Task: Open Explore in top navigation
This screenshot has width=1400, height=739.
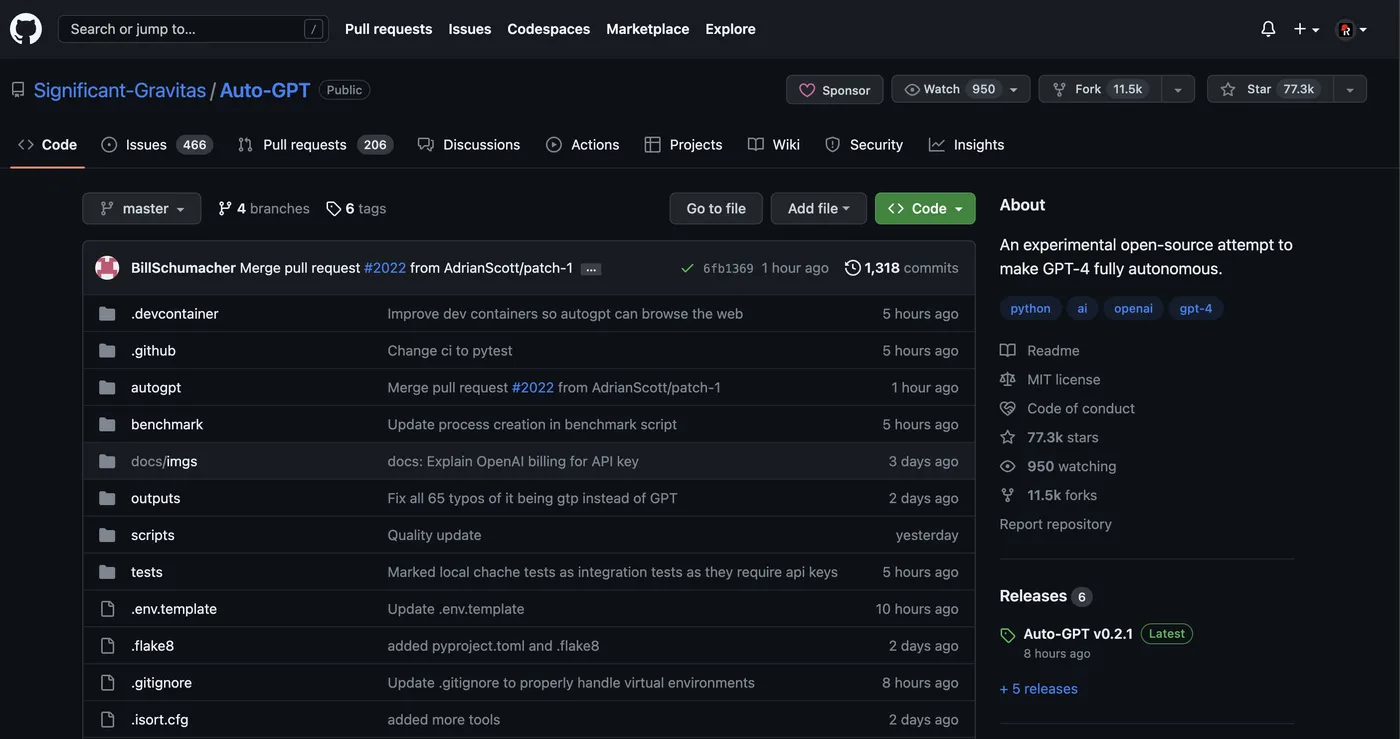Action: click(x=730, y=29)
